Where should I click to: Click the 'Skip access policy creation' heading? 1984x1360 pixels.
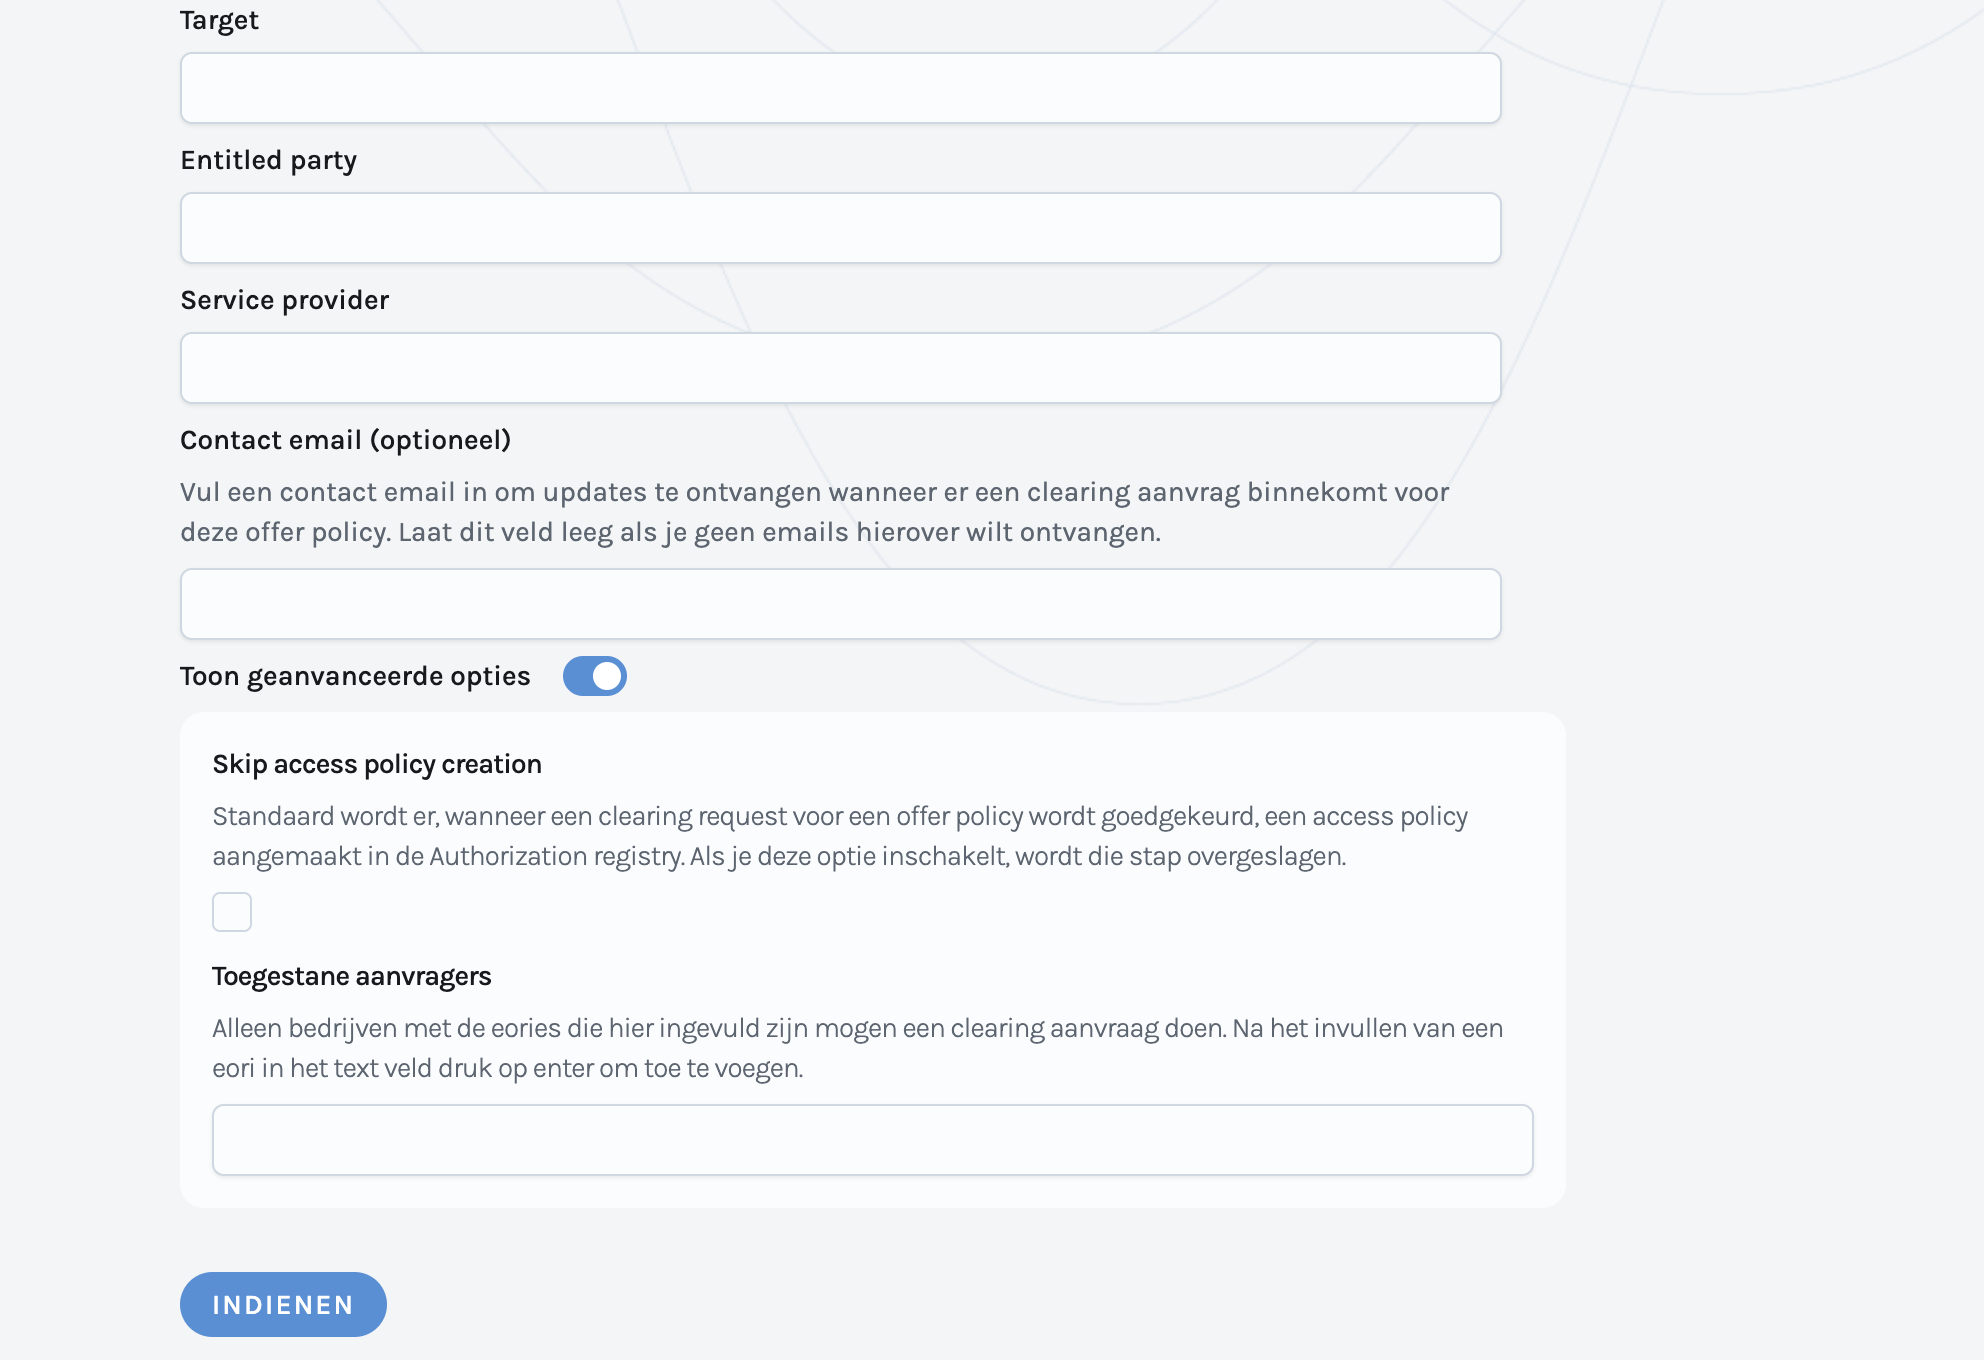377,764
